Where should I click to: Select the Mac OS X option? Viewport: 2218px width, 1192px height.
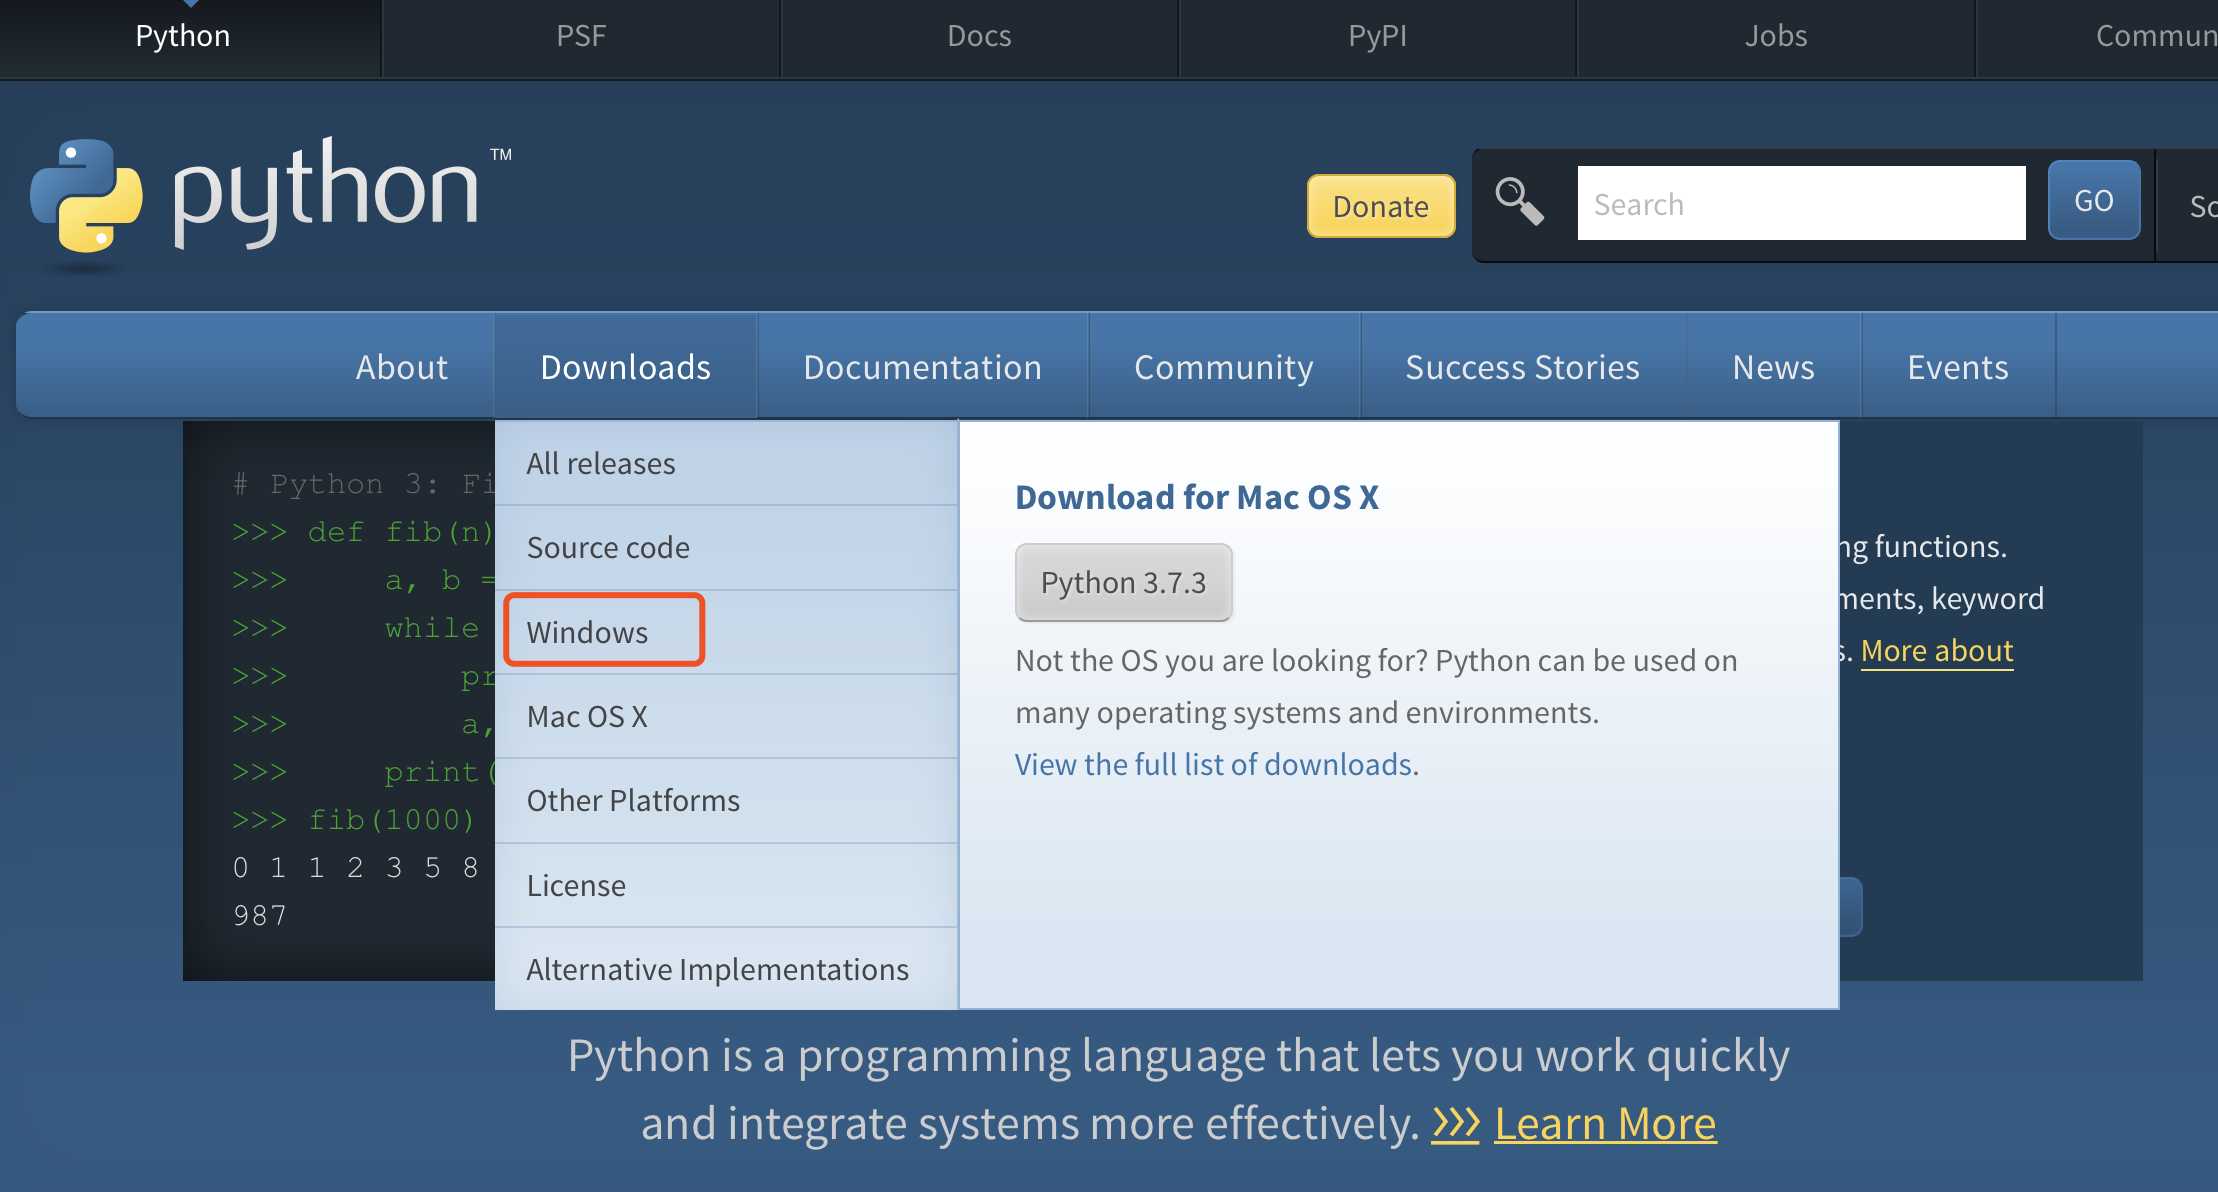coord(589,716)
